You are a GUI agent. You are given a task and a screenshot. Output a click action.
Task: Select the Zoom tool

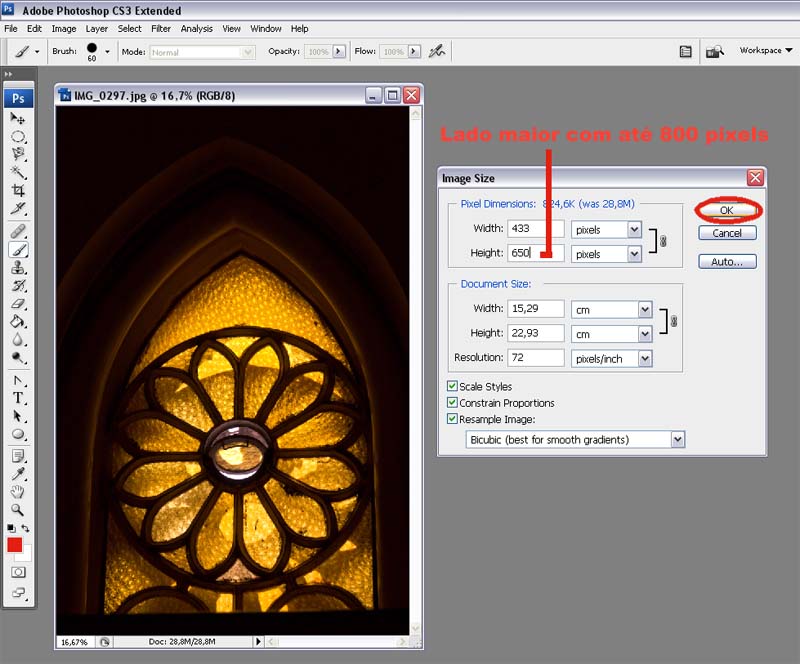18,509
